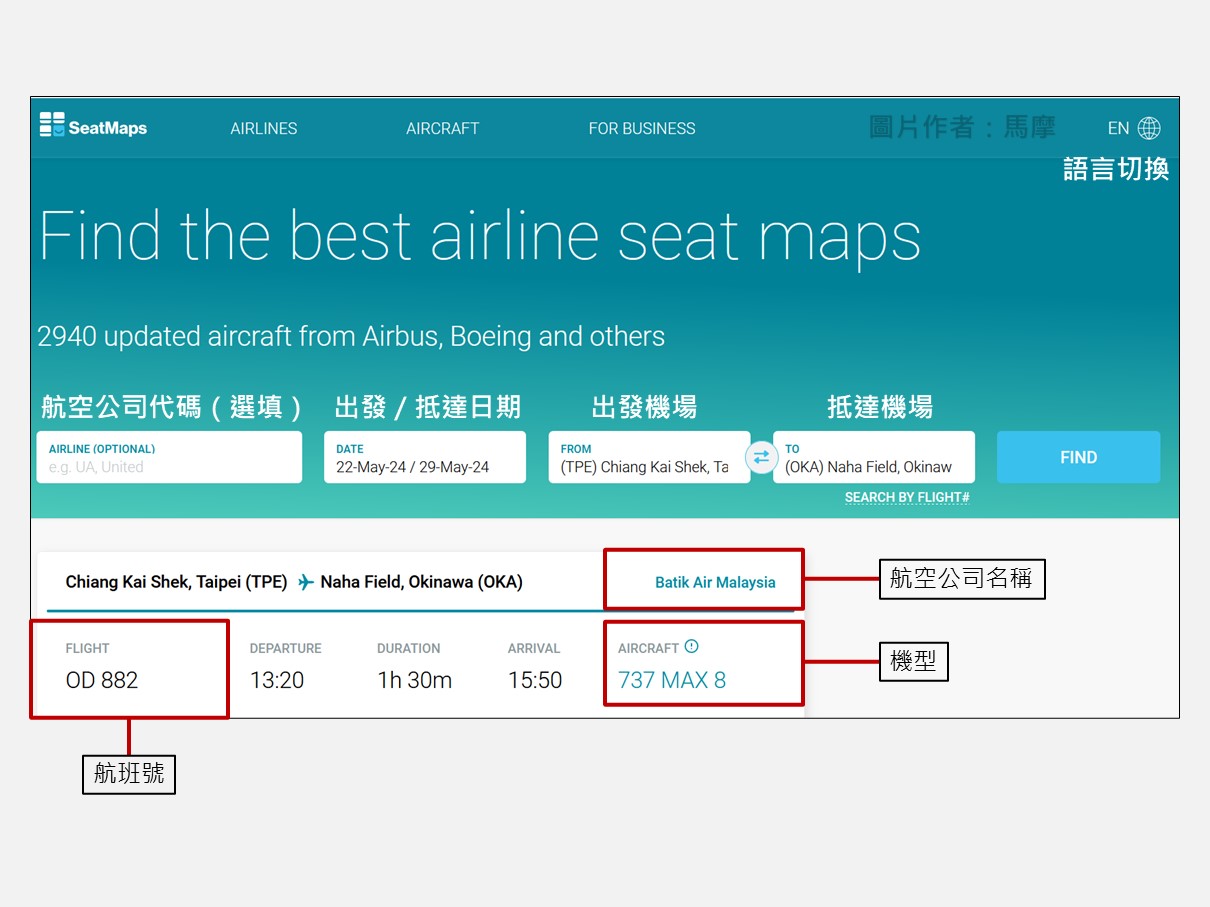
Task: Click the TO field Naha Field
Action: point(874,457)
